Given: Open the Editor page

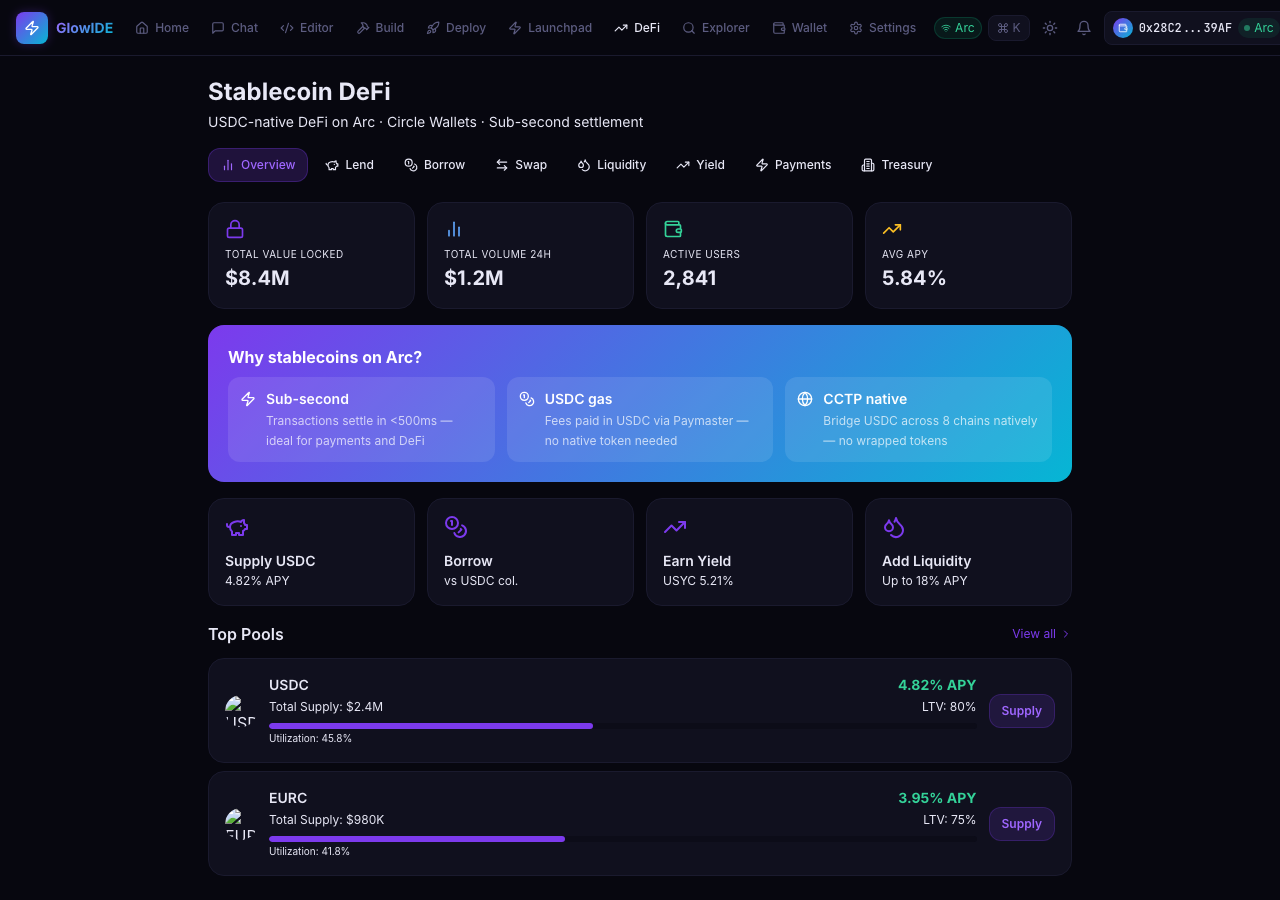Looking at the screenshot, I should (307, 28).
